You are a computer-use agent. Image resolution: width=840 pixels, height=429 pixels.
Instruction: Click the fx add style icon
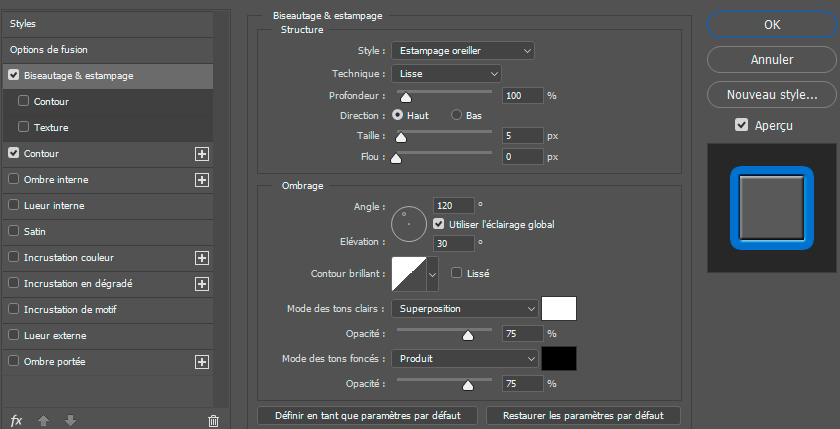16,421
